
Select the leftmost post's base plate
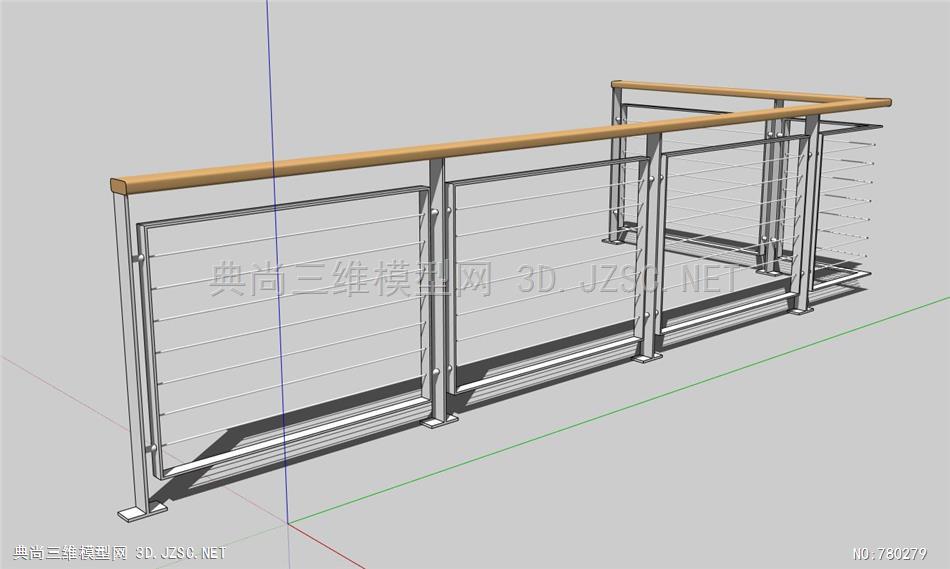[x=142, y=511]
